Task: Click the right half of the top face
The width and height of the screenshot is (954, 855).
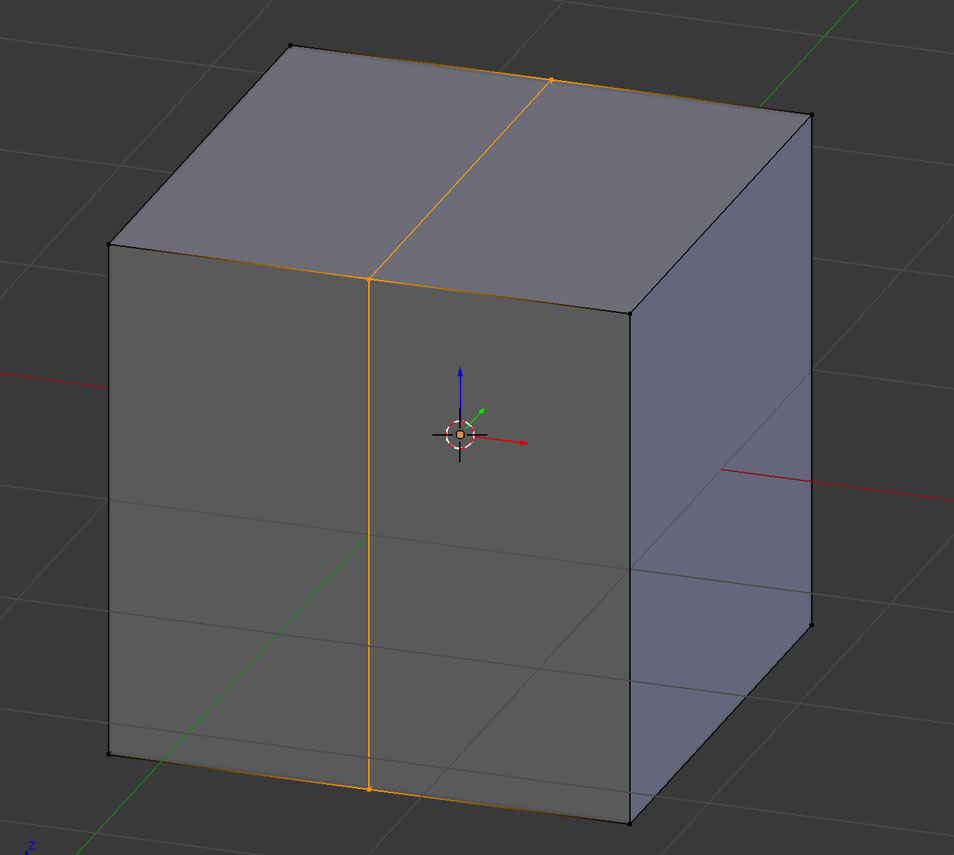Action: 590,198
